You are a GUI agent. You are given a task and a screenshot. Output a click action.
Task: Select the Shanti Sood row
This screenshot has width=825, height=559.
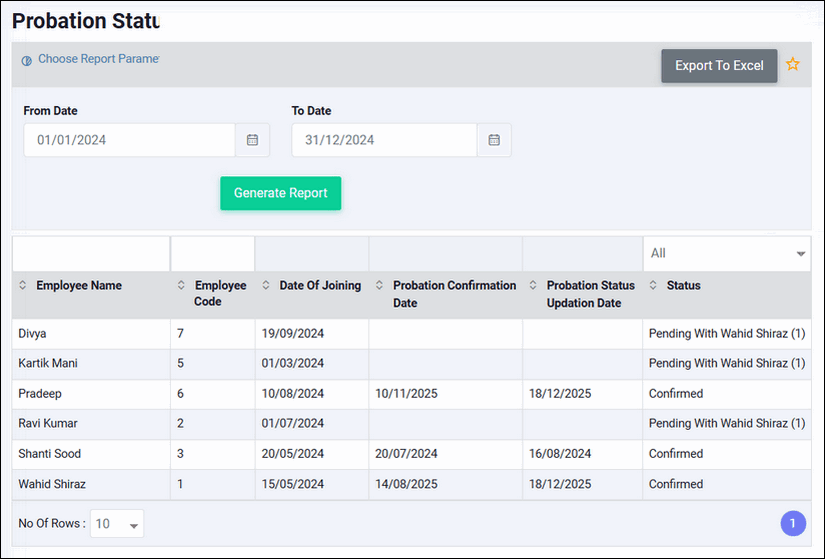point(50,454)
